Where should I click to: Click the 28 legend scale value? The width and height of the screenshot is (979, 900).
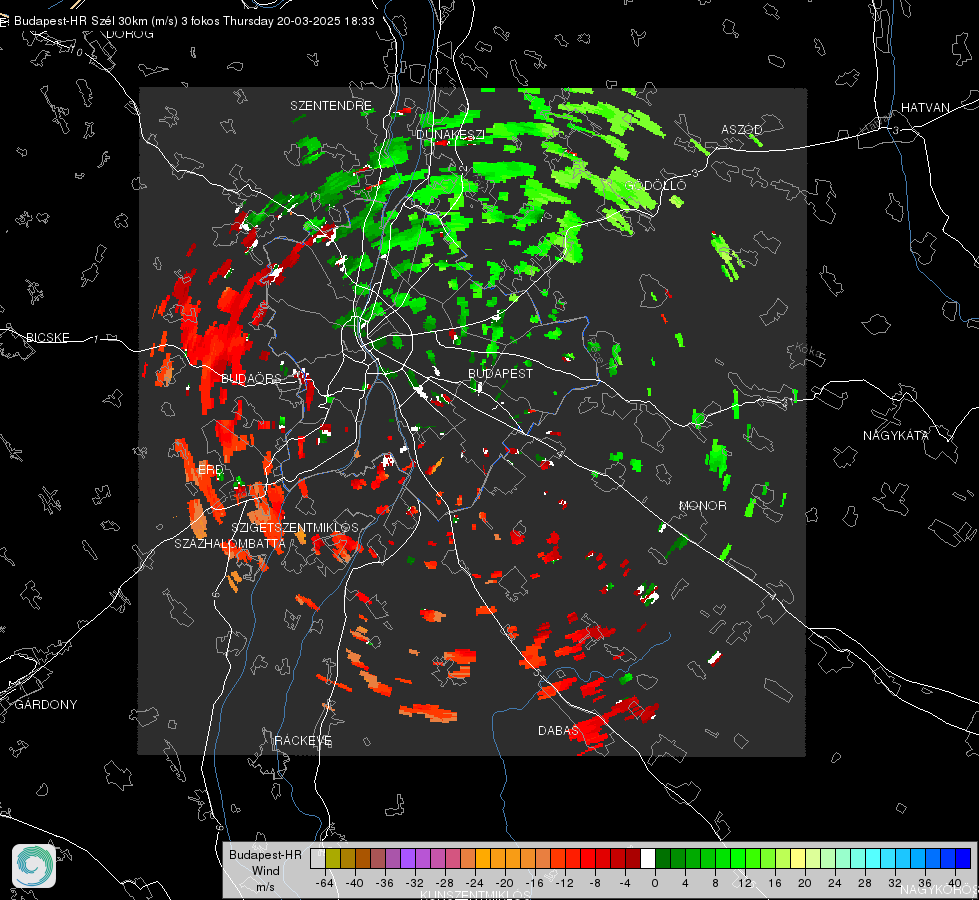[x=865, y=883]
